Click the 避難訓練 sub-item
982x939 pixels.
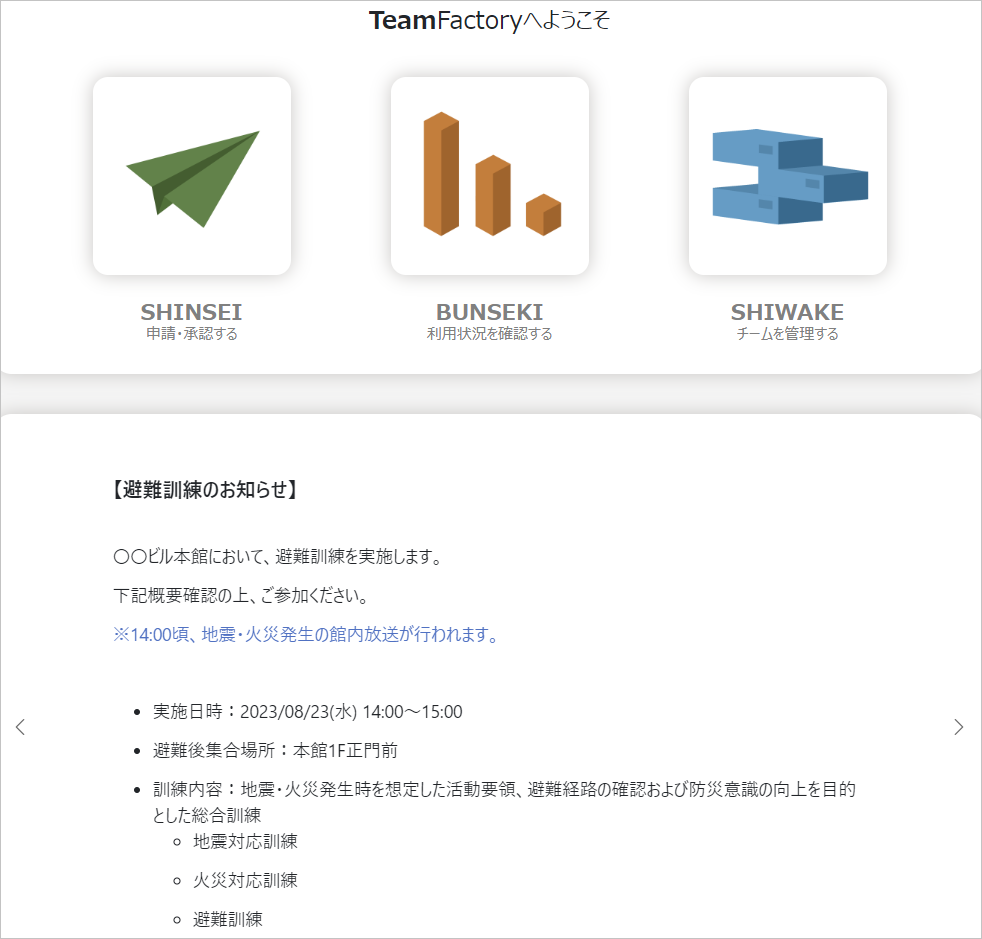coord(228,919)
